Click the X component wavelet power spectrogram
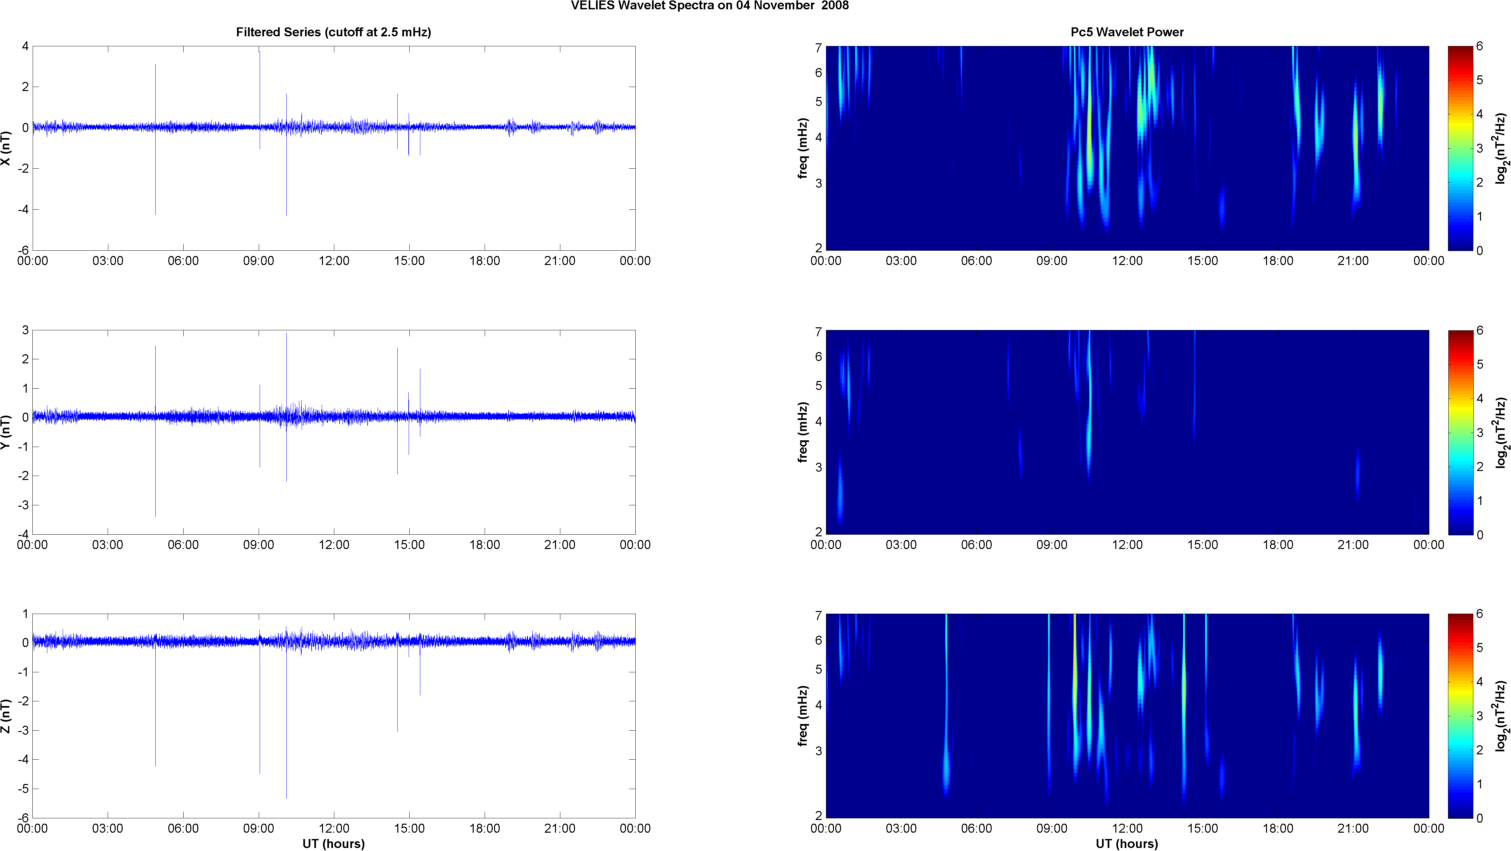 pyautogui.click(x=1127, y=148)
